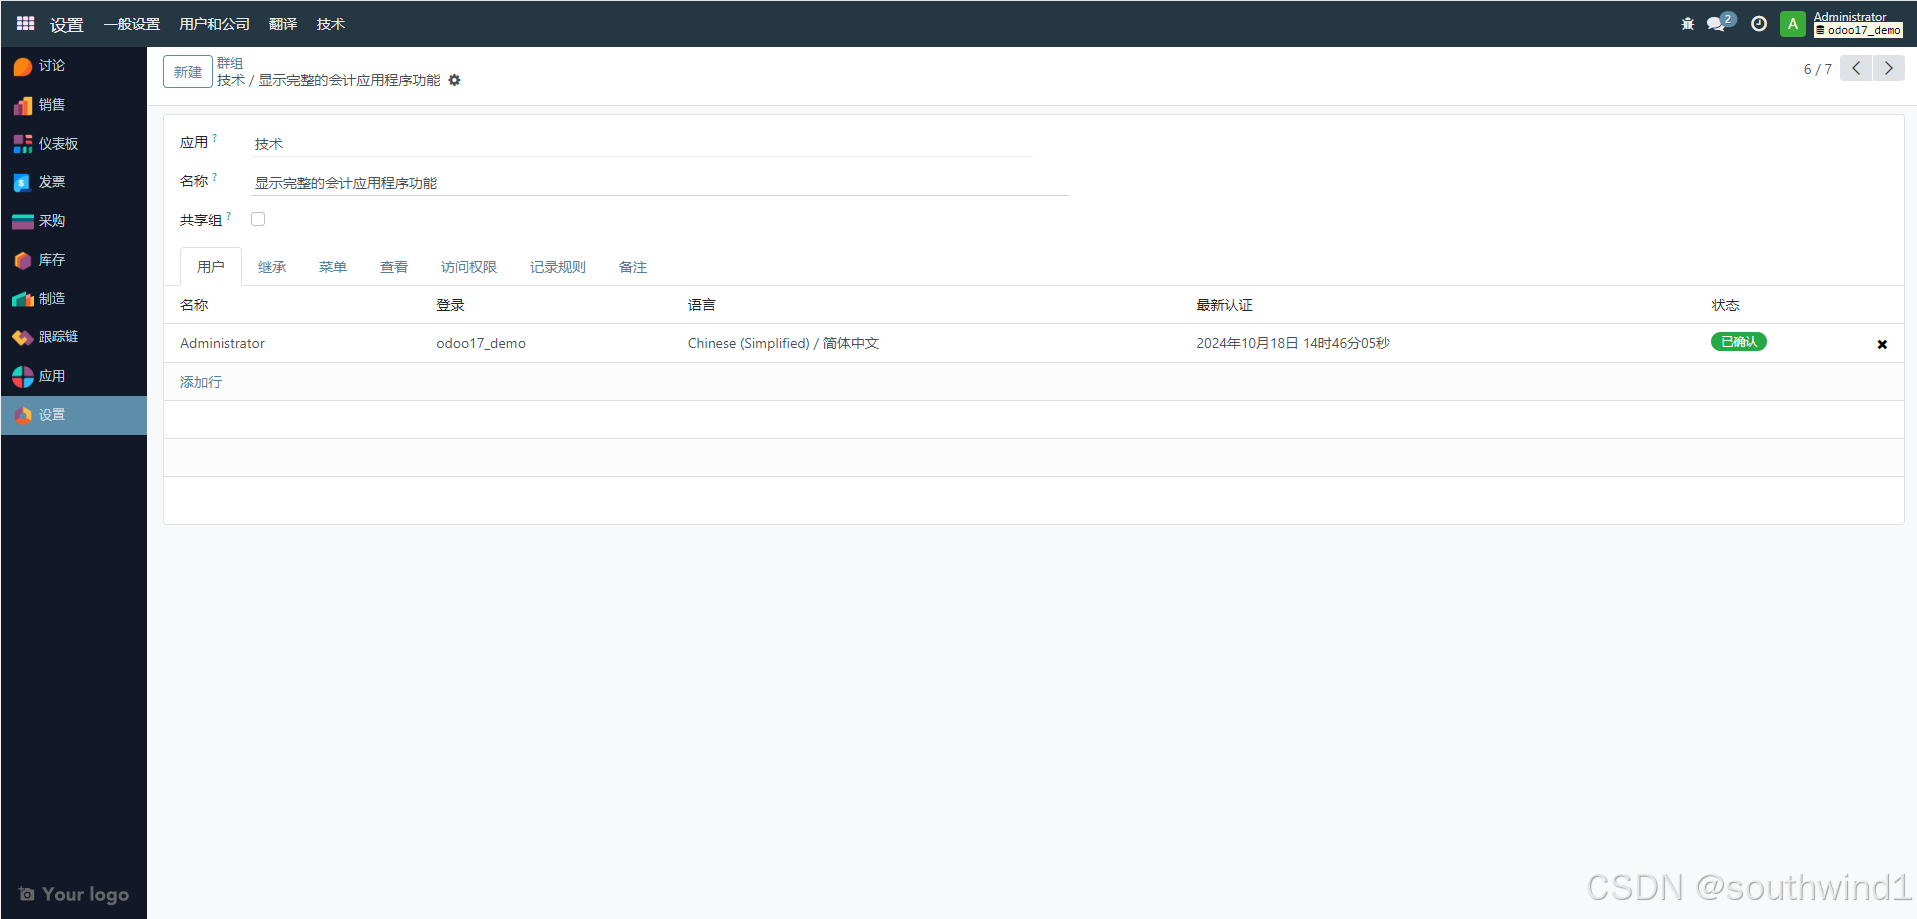Open the 设置 app icon in sidebar

click(23, 415)
